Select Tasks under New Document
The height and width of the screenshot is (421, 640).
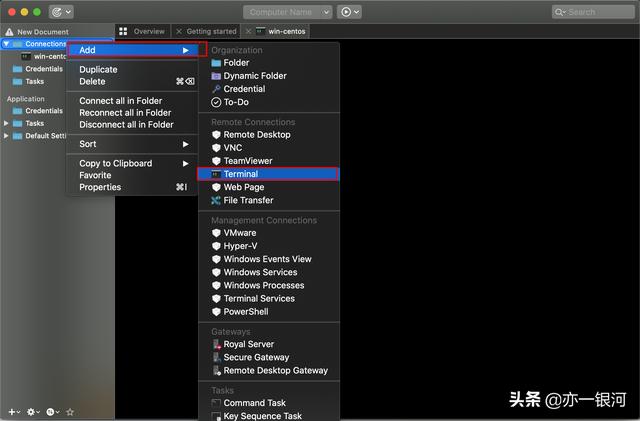tap(35, 82)
